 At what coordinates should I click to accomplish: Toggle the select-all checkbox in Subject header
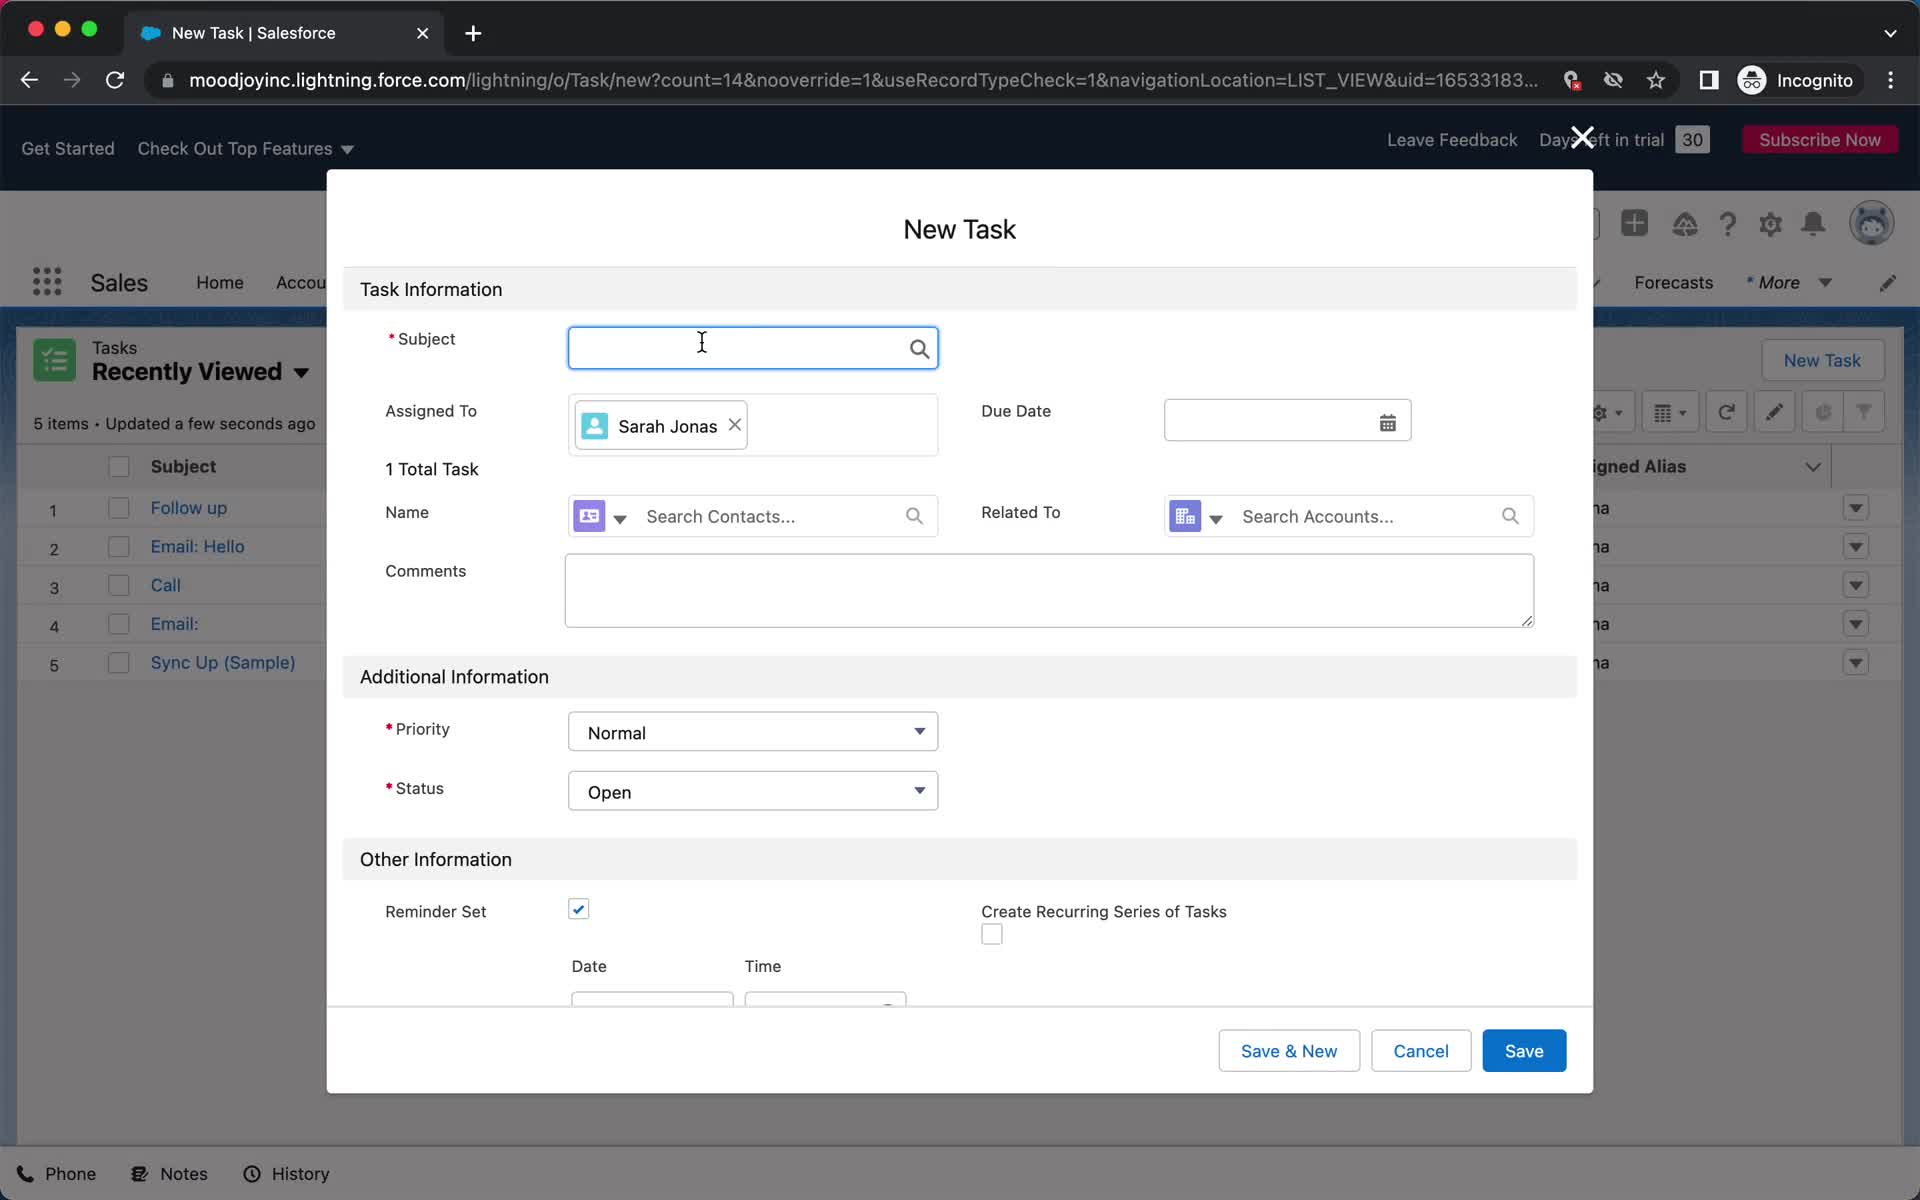[119, 467]
